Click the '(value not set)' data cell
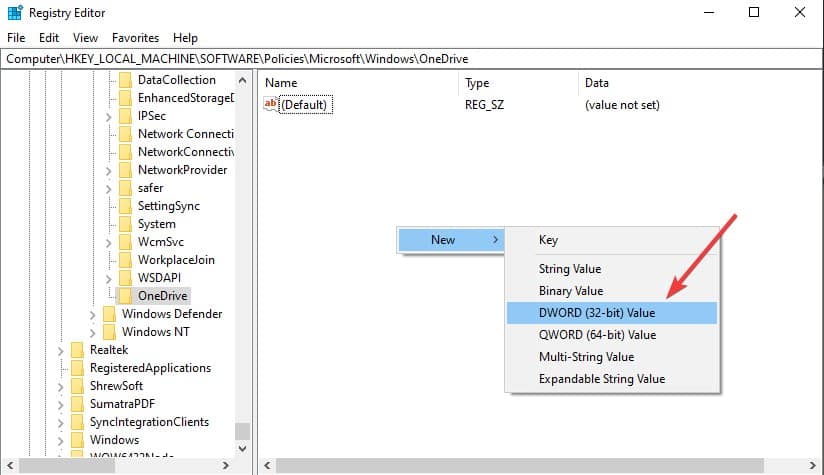 (622, 105)
